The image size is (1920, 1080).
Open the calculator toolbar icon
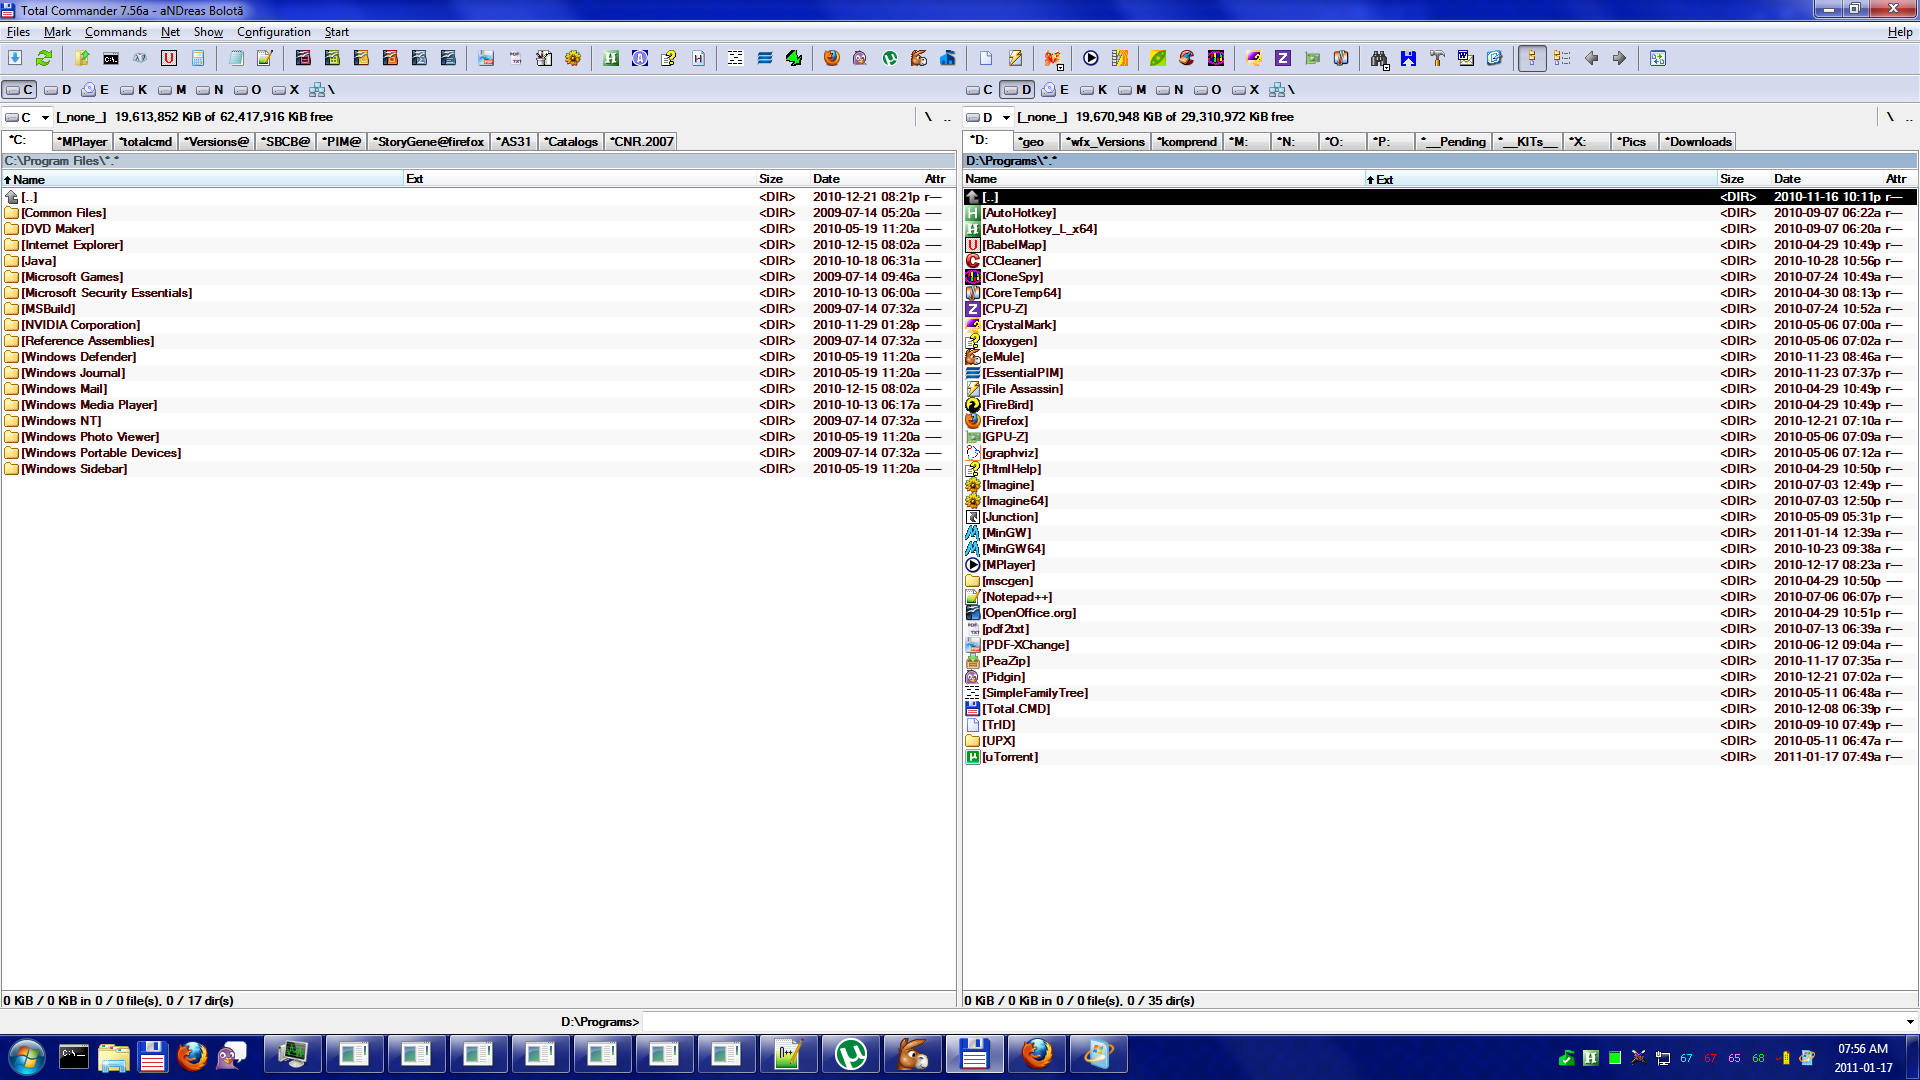[198, 58]
